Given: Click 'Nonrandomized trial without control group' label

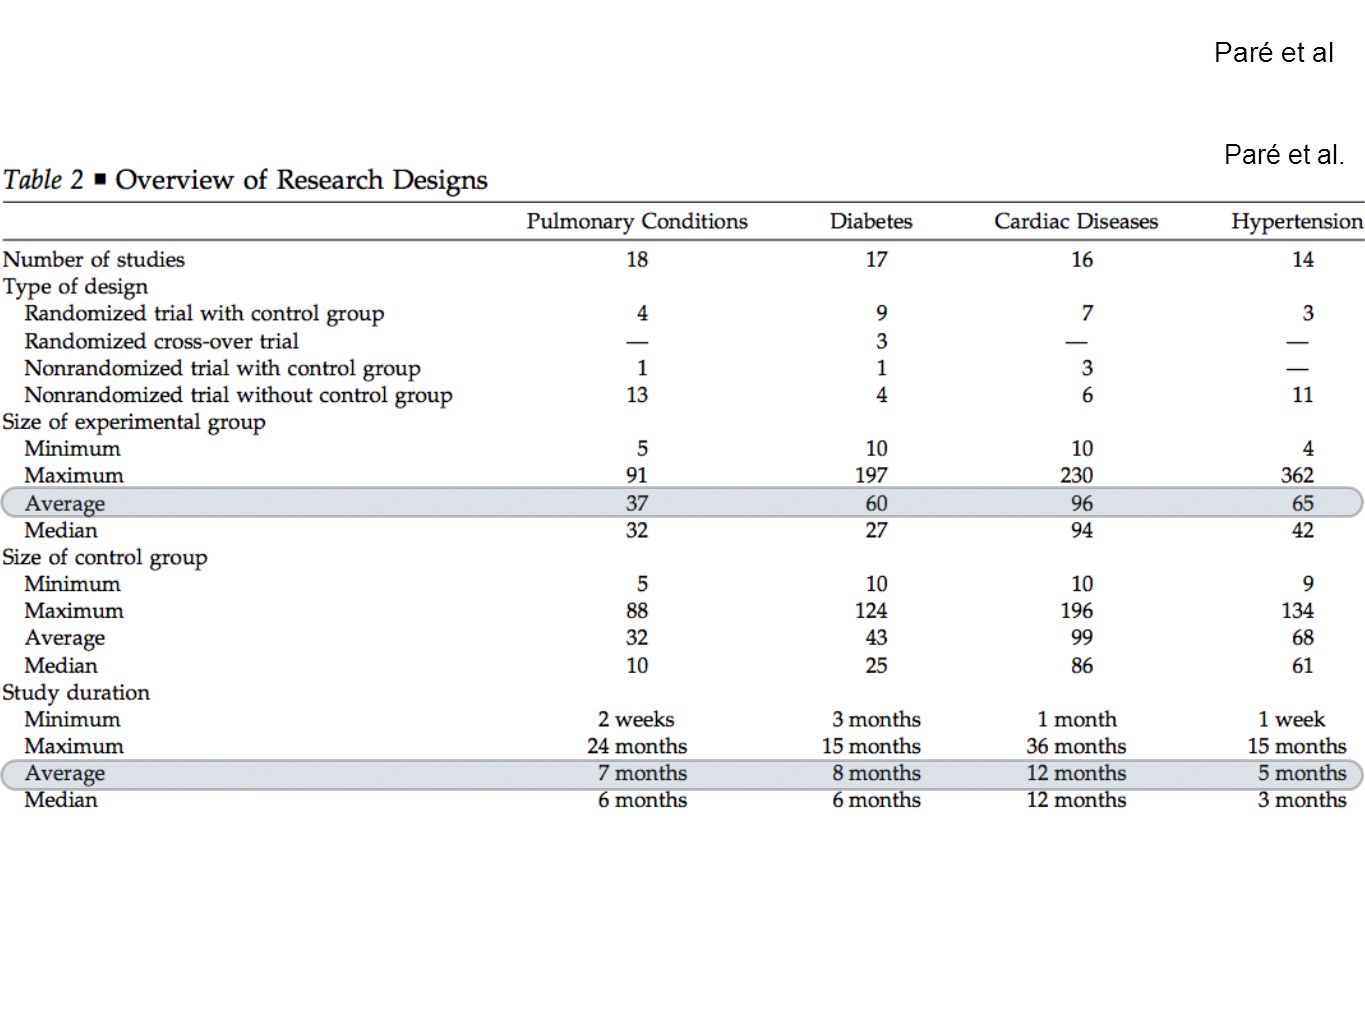Looking at the screenshot, I should (x=238, y=395).
